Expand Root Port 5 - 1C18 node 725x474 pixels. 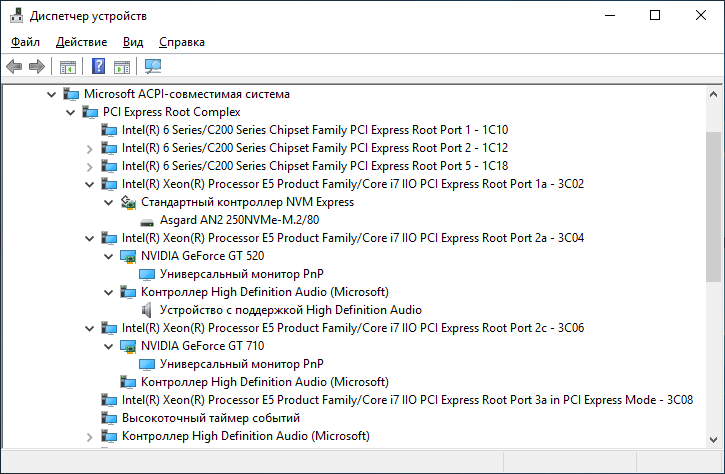pos(89,166)
